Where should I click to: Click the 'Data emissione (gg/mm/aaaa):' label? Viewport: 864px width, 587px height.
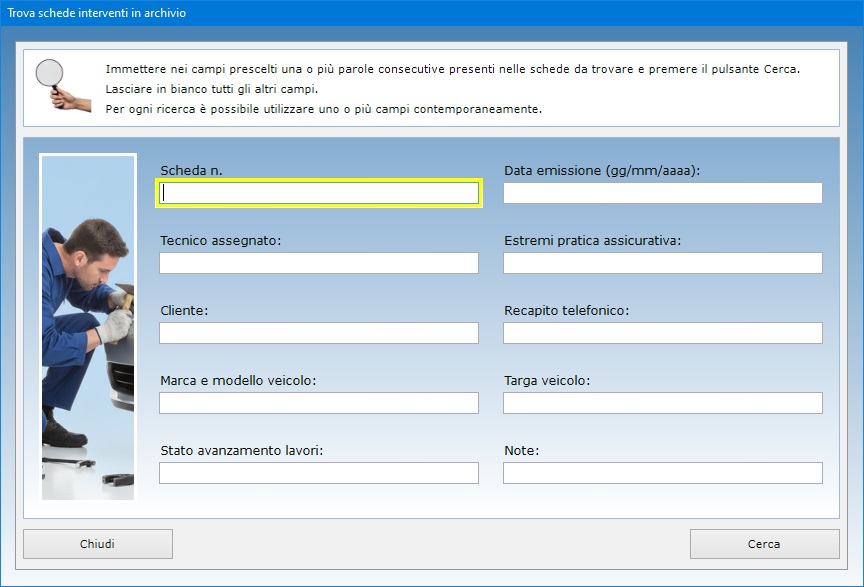[x=602, y=171]
